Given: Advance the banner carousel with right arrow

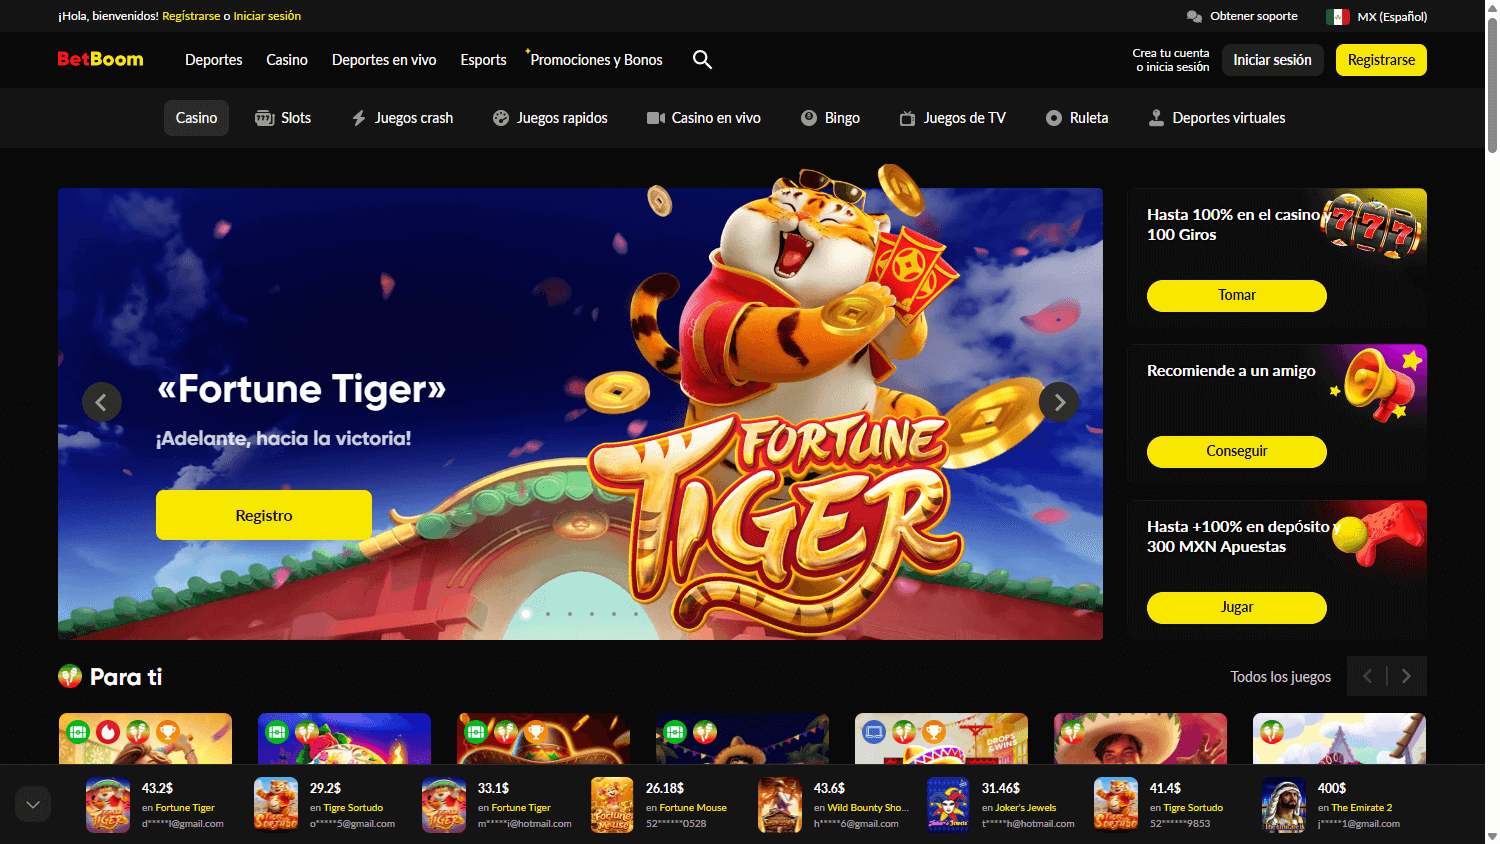Looking at the screenshot, I should pos(1059,402).
